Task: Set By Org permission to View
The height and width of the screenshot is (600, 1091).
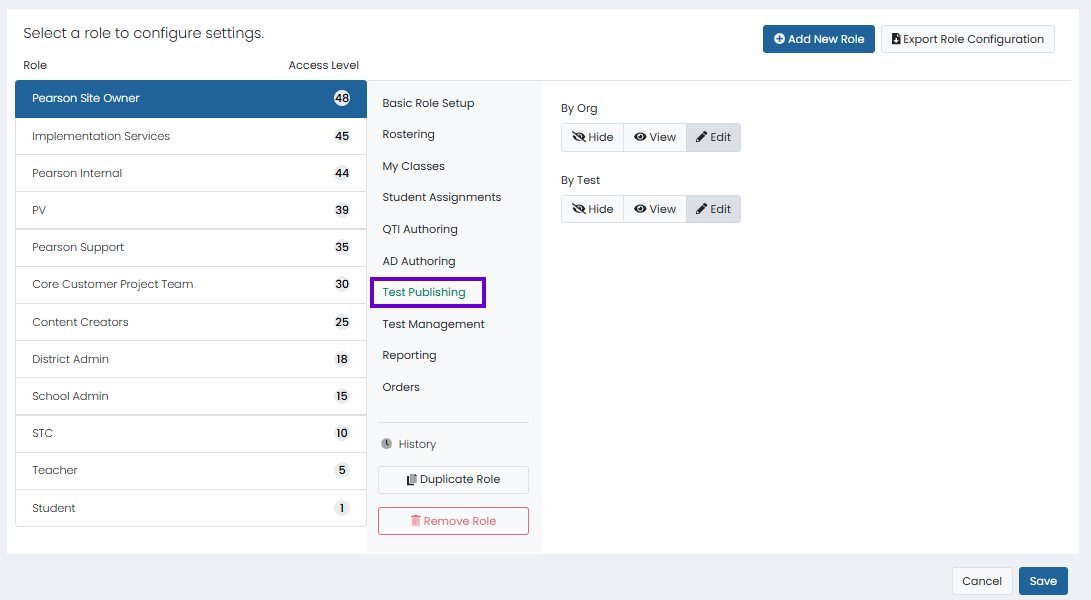Action: (x=655, y=137)
